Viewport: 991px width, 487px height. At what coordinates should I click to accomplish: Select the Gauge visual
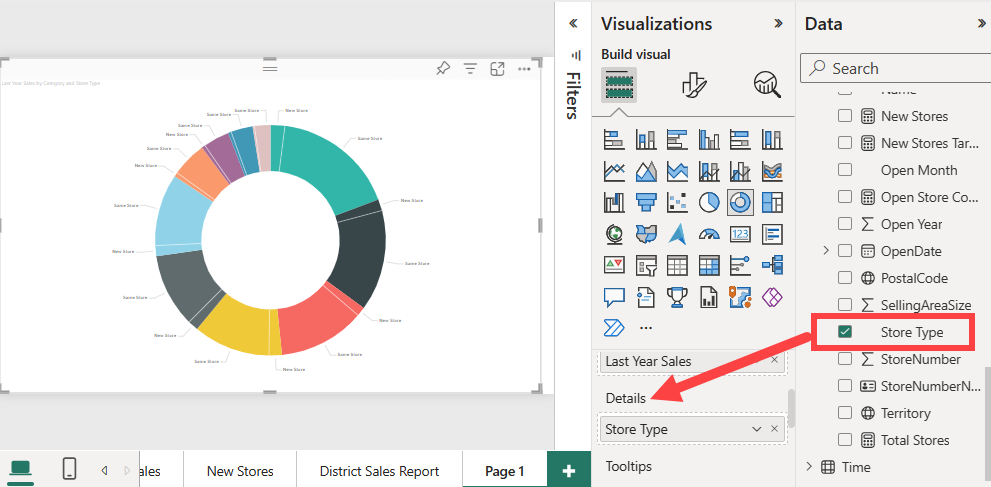click(709, 234)
